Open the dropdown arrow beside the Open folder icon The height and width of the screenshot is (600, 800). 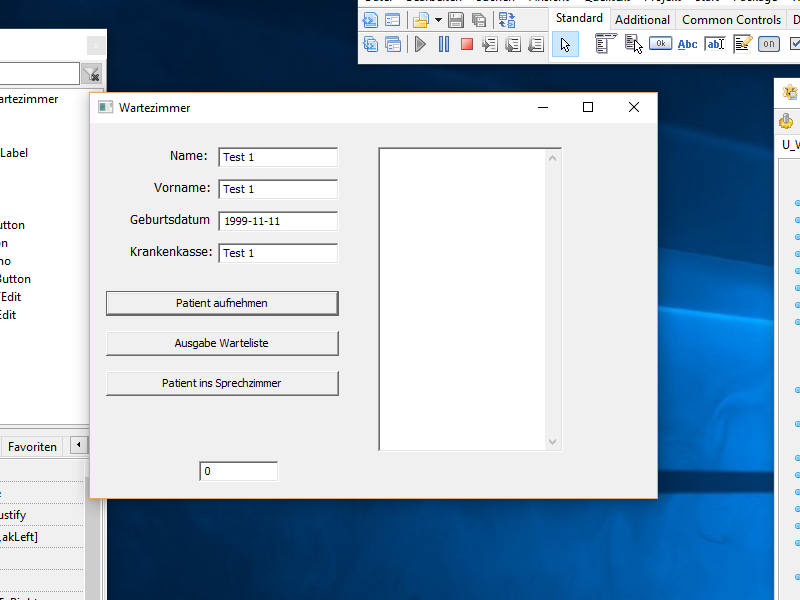(x=438, y=20)
